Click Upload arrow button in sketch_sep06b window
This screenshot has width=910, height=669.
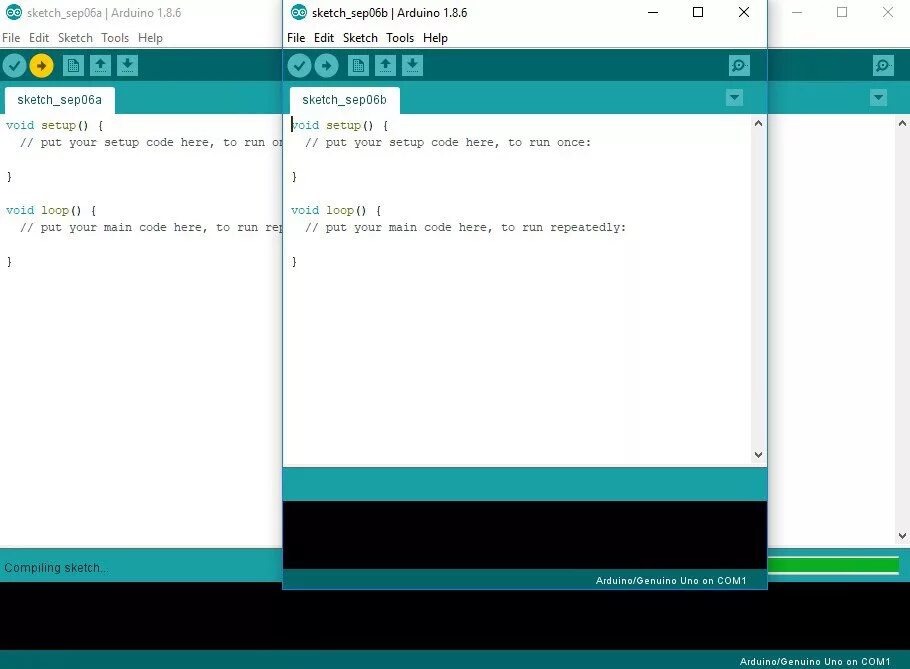click(327, 66)
